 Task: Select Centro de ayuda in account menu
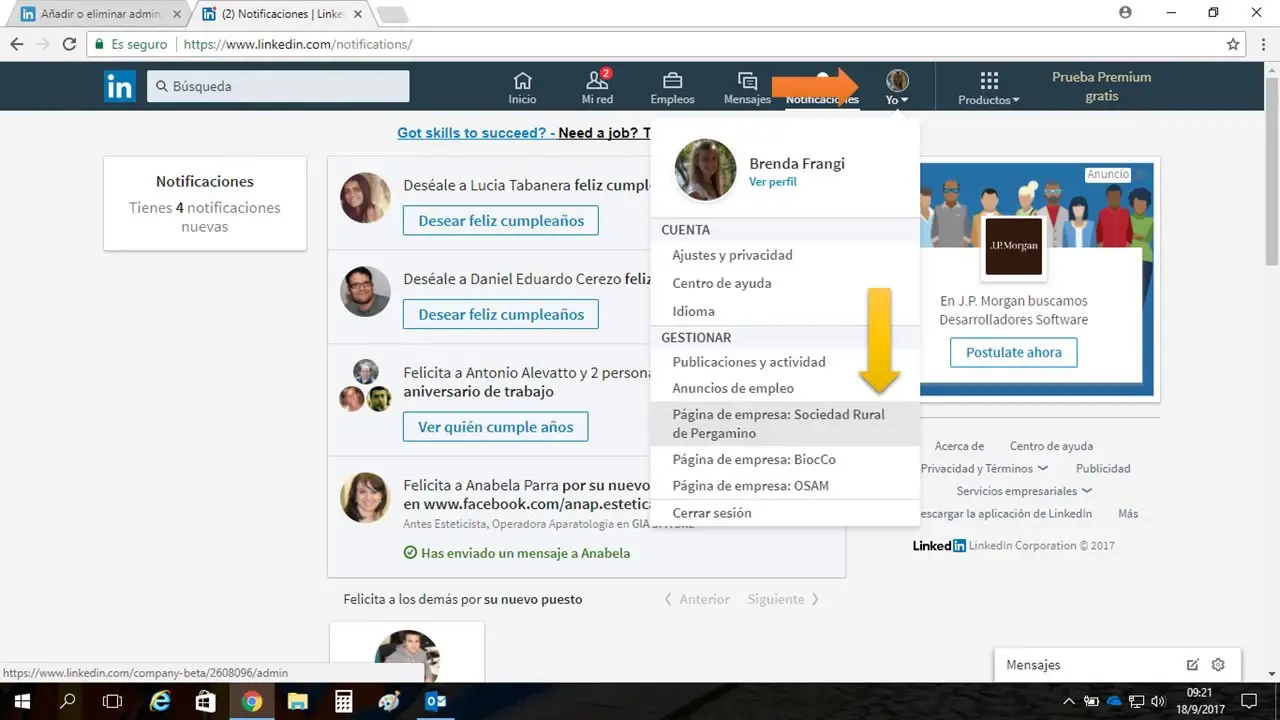(x=722, y=283)
